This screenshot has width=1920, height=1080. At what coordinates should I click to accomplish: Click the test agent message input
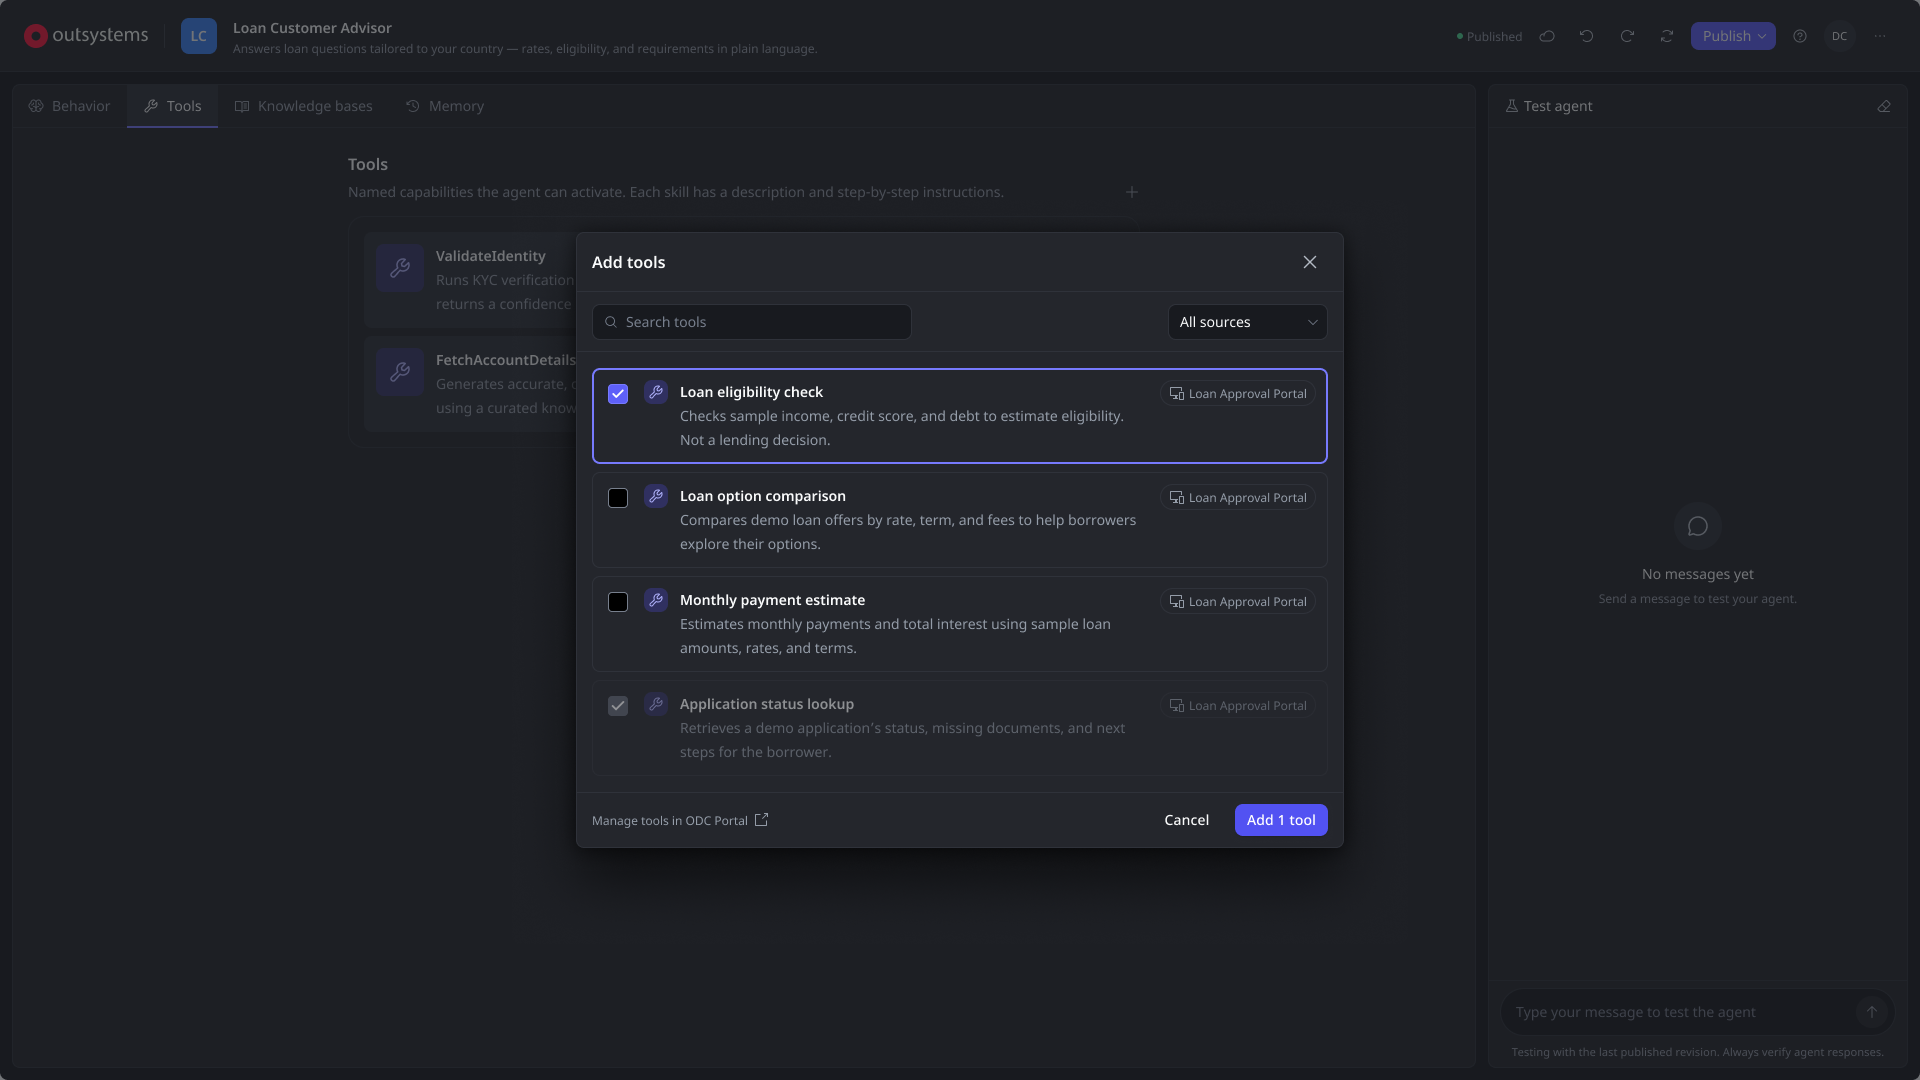[x=1680, y=1012]
